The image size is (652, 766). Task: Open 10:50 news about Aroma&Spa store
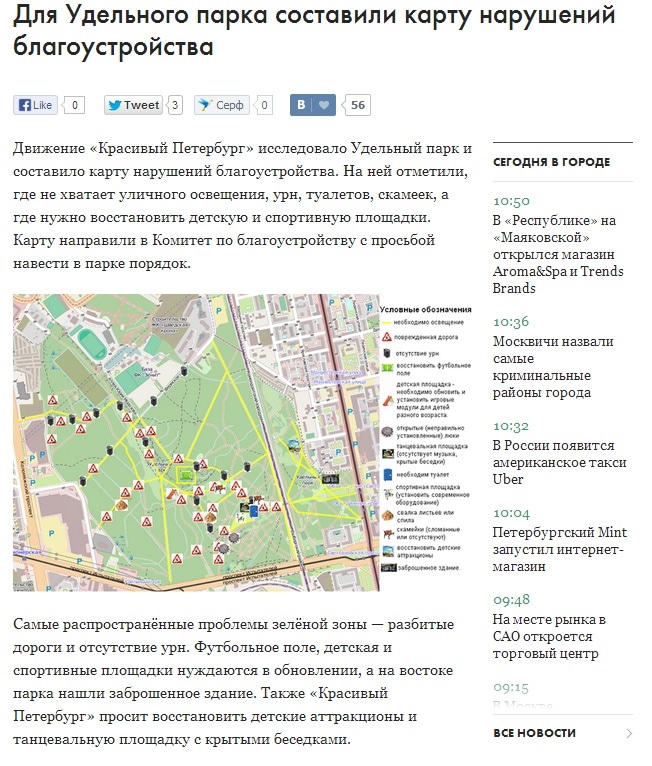(557, 254)
